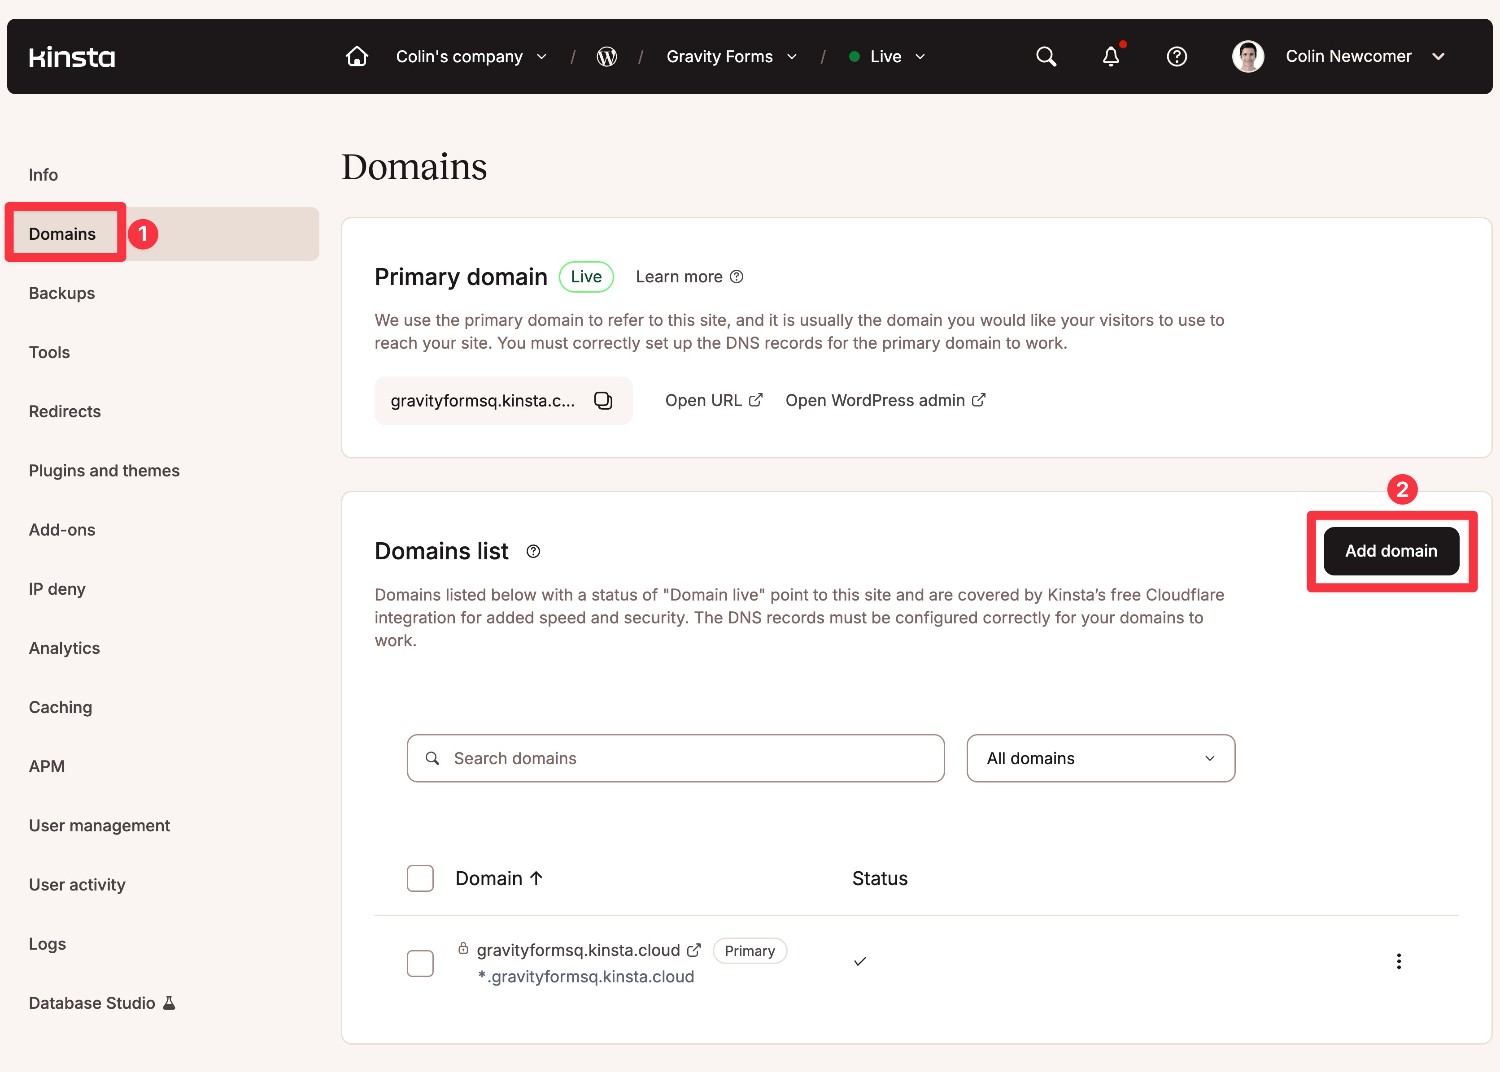Click the *.gravityformsq.kinsta.cloud wildcard text

click(586, 977)
